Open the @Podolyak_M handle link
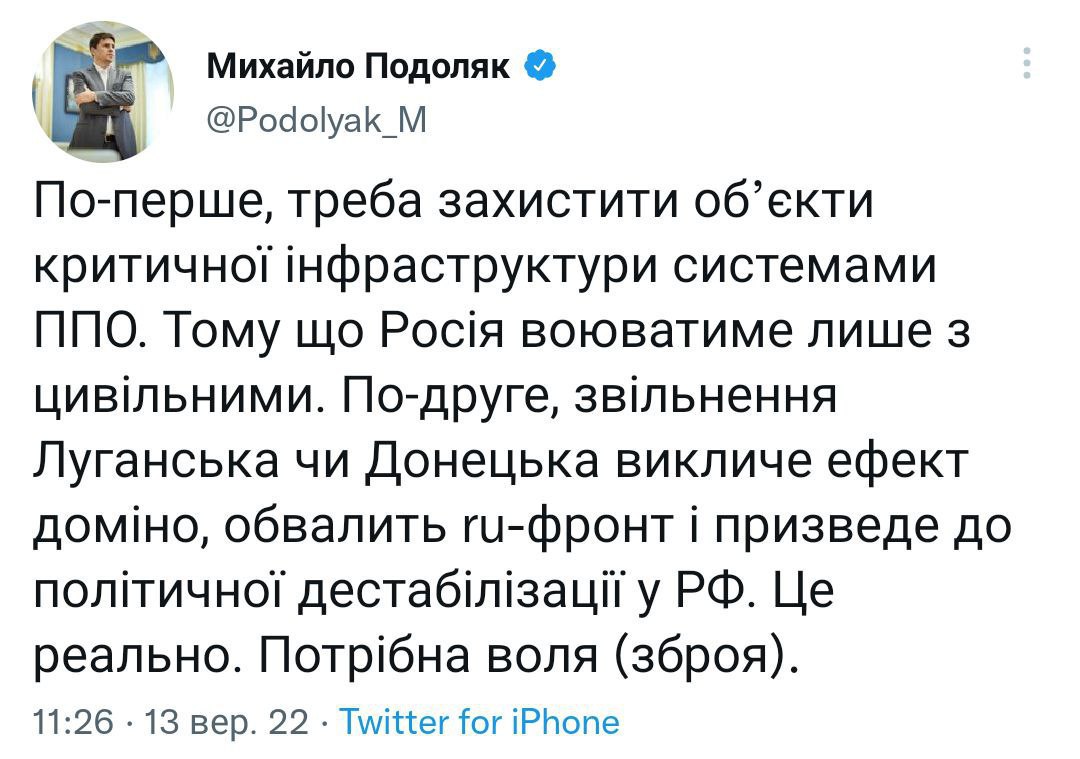Viewport: 1080px width, 759px height. click(316, 120)
